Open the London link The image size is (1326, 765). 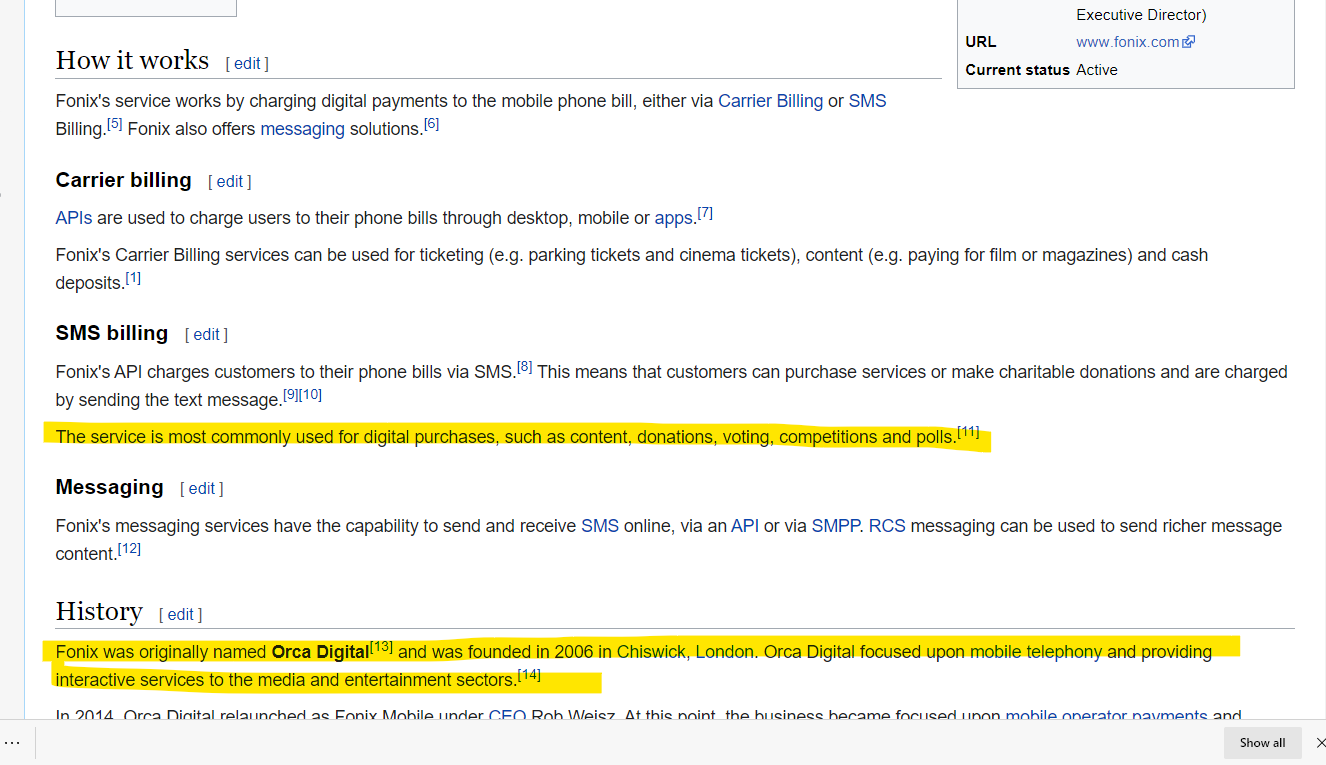tap(725, 652)
